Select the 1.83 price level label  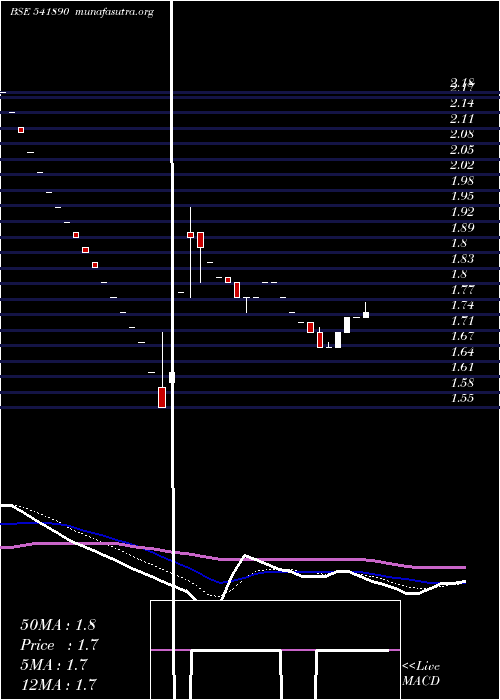pos(462,258)
